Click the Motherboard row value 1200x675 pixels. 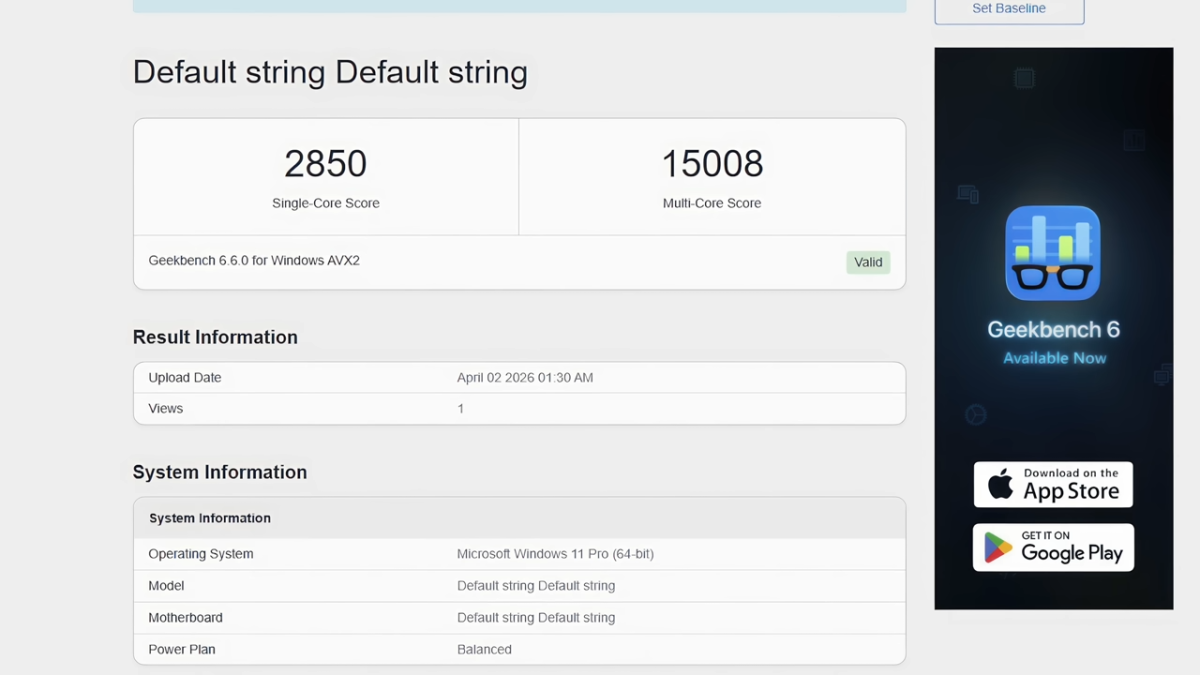click(536, 618)
